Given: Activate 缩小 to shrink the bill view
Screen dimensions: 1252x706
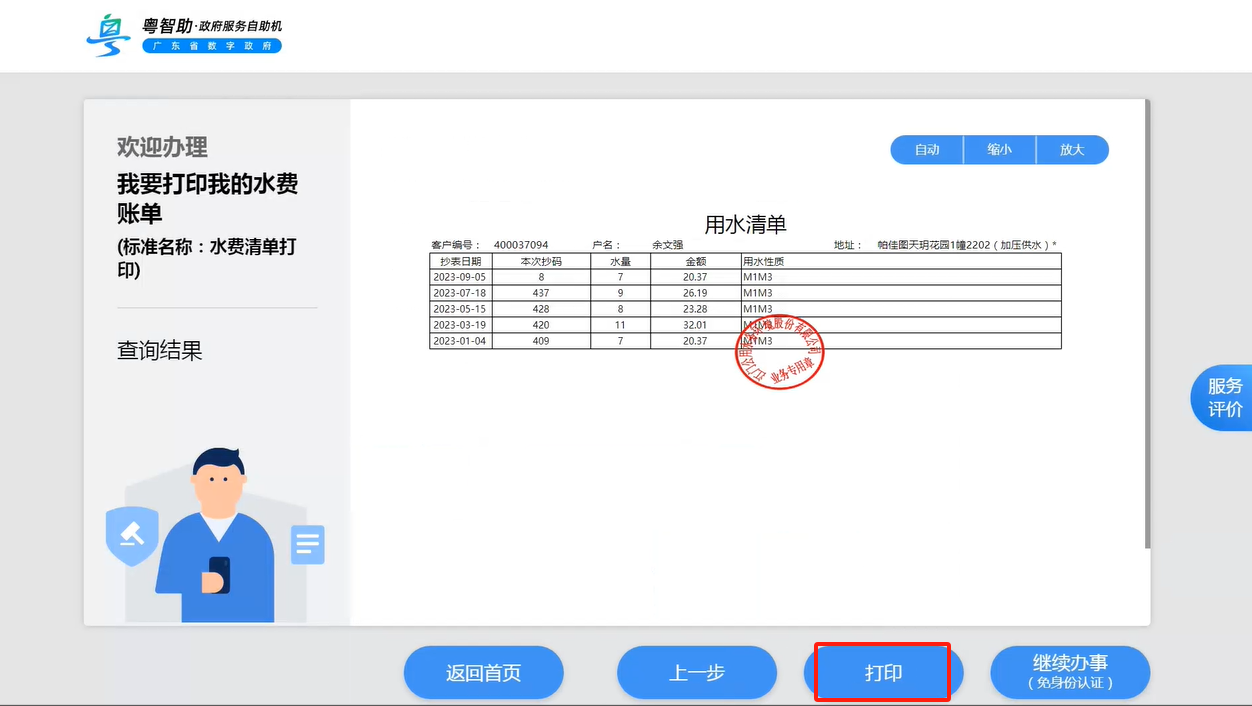Looking at the screenshot, I should tap(999, 149).
